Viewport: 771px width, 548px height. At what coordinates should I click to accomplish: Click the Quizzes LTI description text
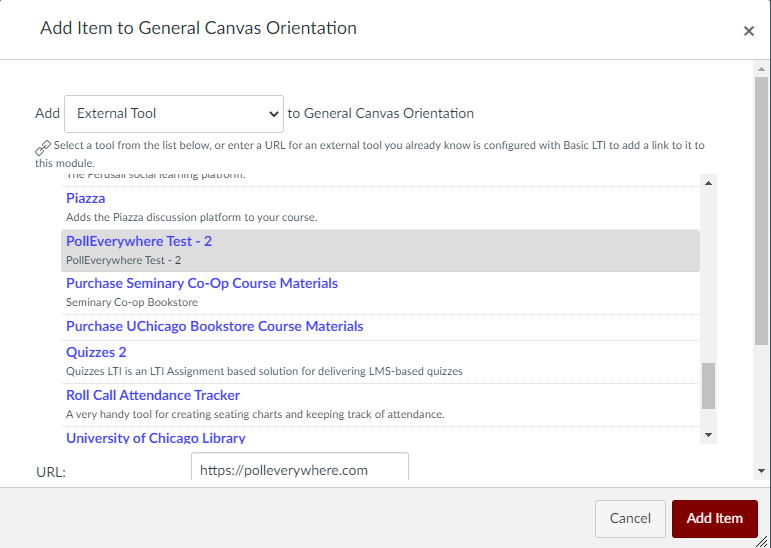click(x=264, y=372)
